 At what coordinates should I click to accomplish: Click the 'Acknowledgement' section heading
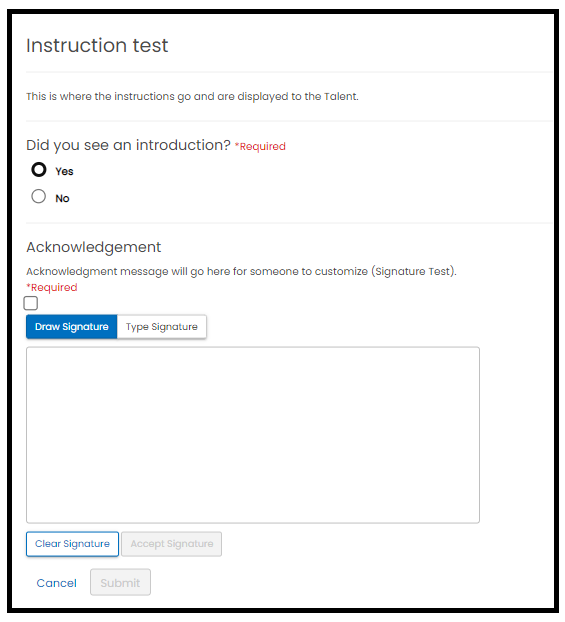click(94, 247)
